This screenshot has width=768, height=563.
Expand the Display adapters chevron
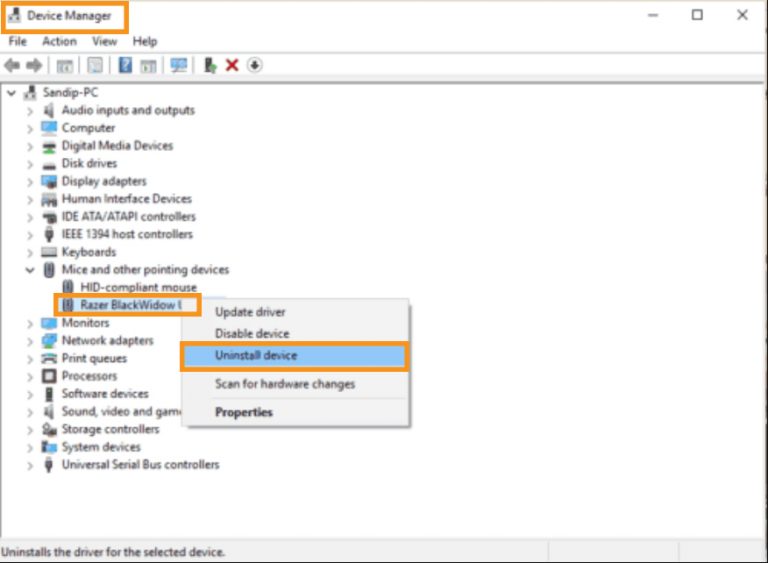pos(30,182)
